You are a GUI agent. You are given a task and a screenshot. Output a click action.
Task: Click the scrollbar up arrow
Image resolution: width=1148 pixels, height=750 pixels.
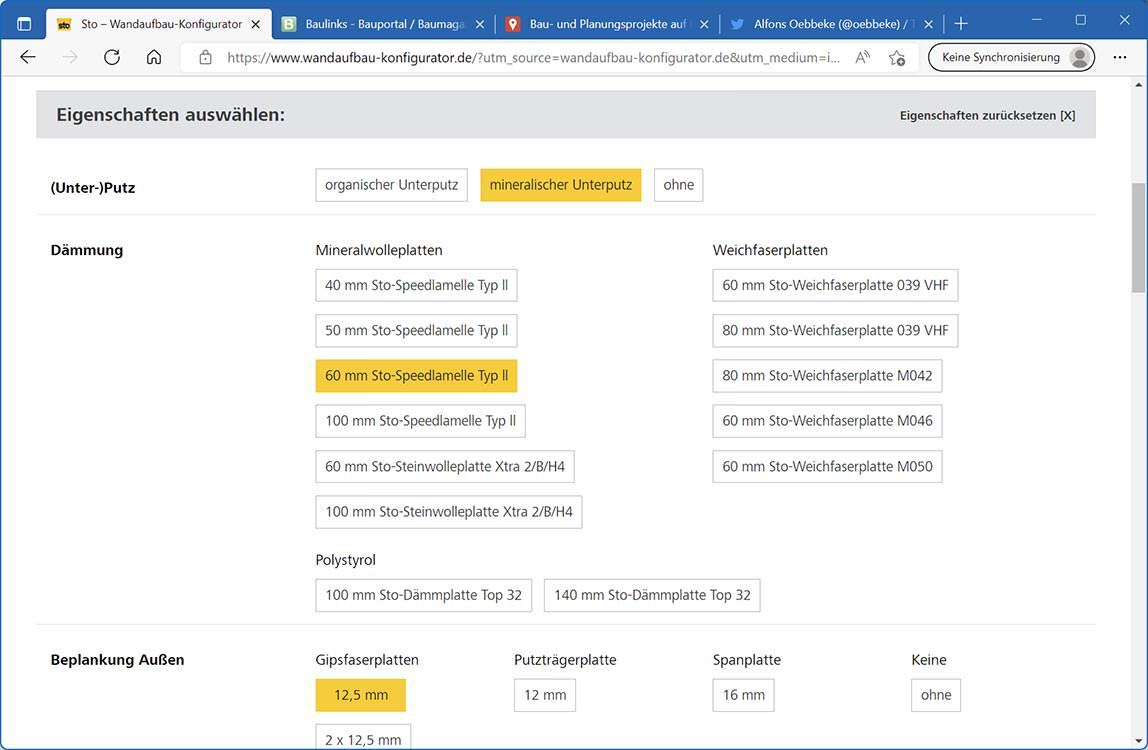pyautogui.click(x=1138, y=85)
